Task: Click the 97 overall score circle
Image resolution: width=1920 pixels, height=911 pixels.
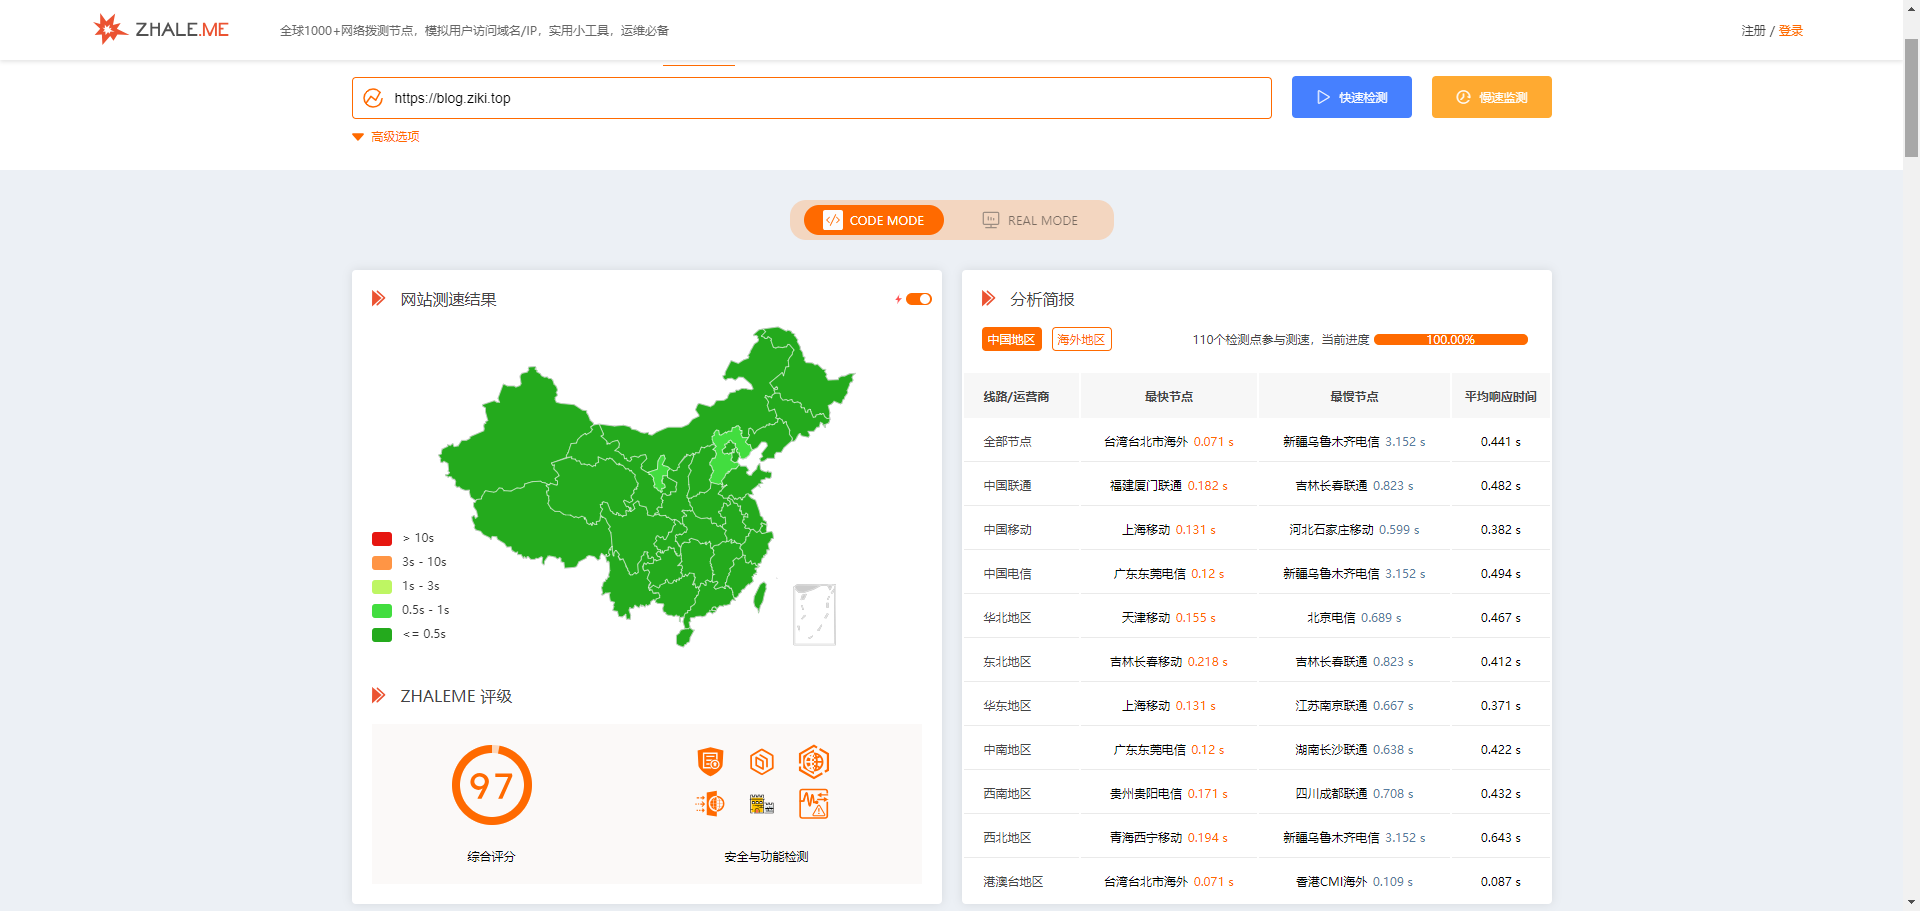Action: pyautogui.click(x=492, y=785)
